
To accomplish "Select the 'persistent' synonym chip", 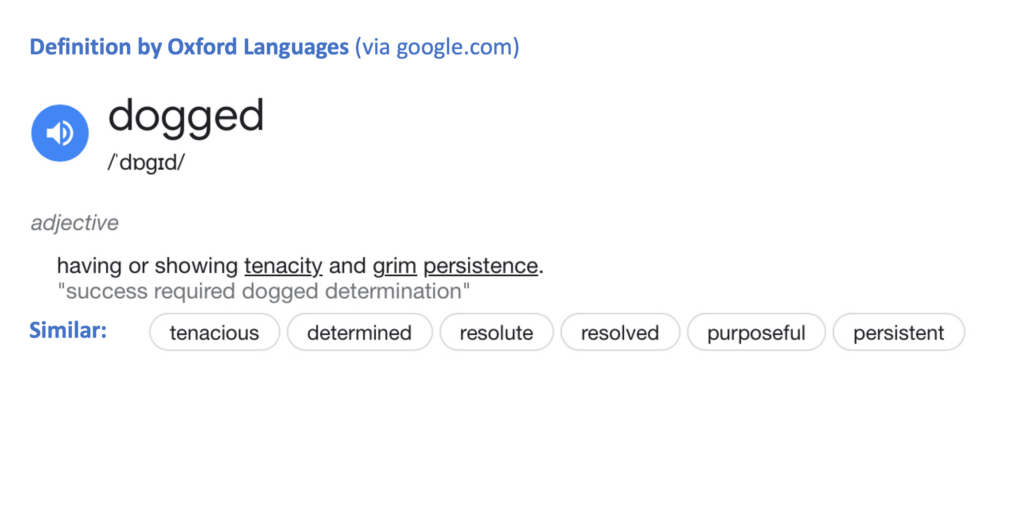I will coord(898,333).
